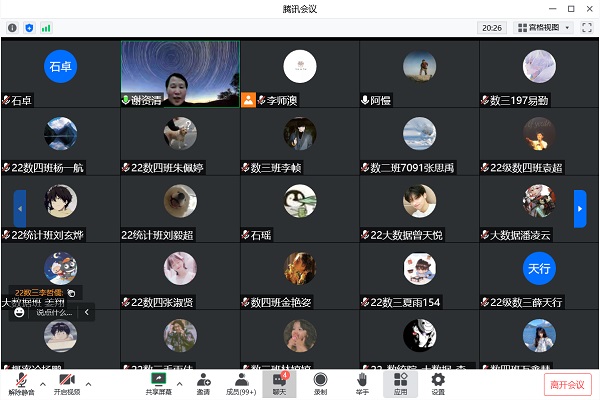The image size is (600, 400).
Task: Unmute the microphone
Action: click(x=21, y=384)
